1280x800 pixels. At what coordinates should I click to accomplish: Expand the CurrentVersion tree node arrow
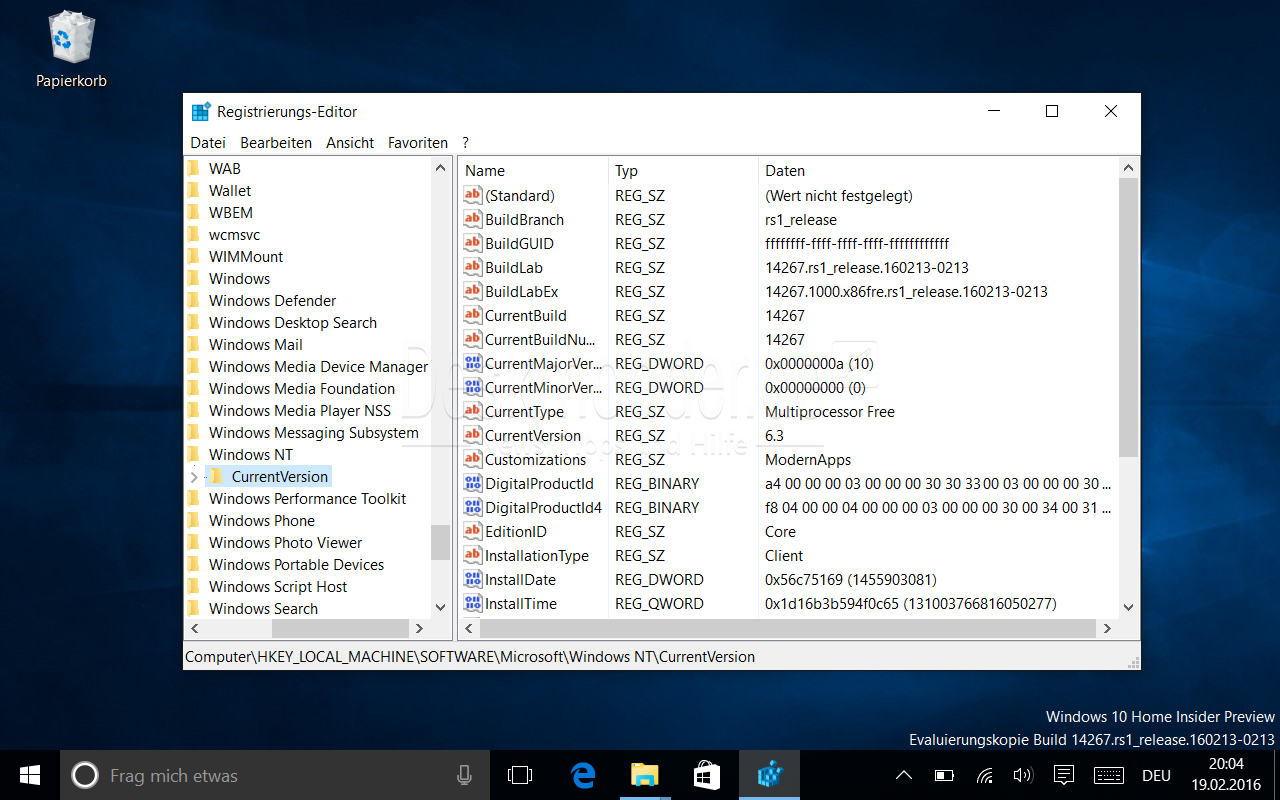194,477
